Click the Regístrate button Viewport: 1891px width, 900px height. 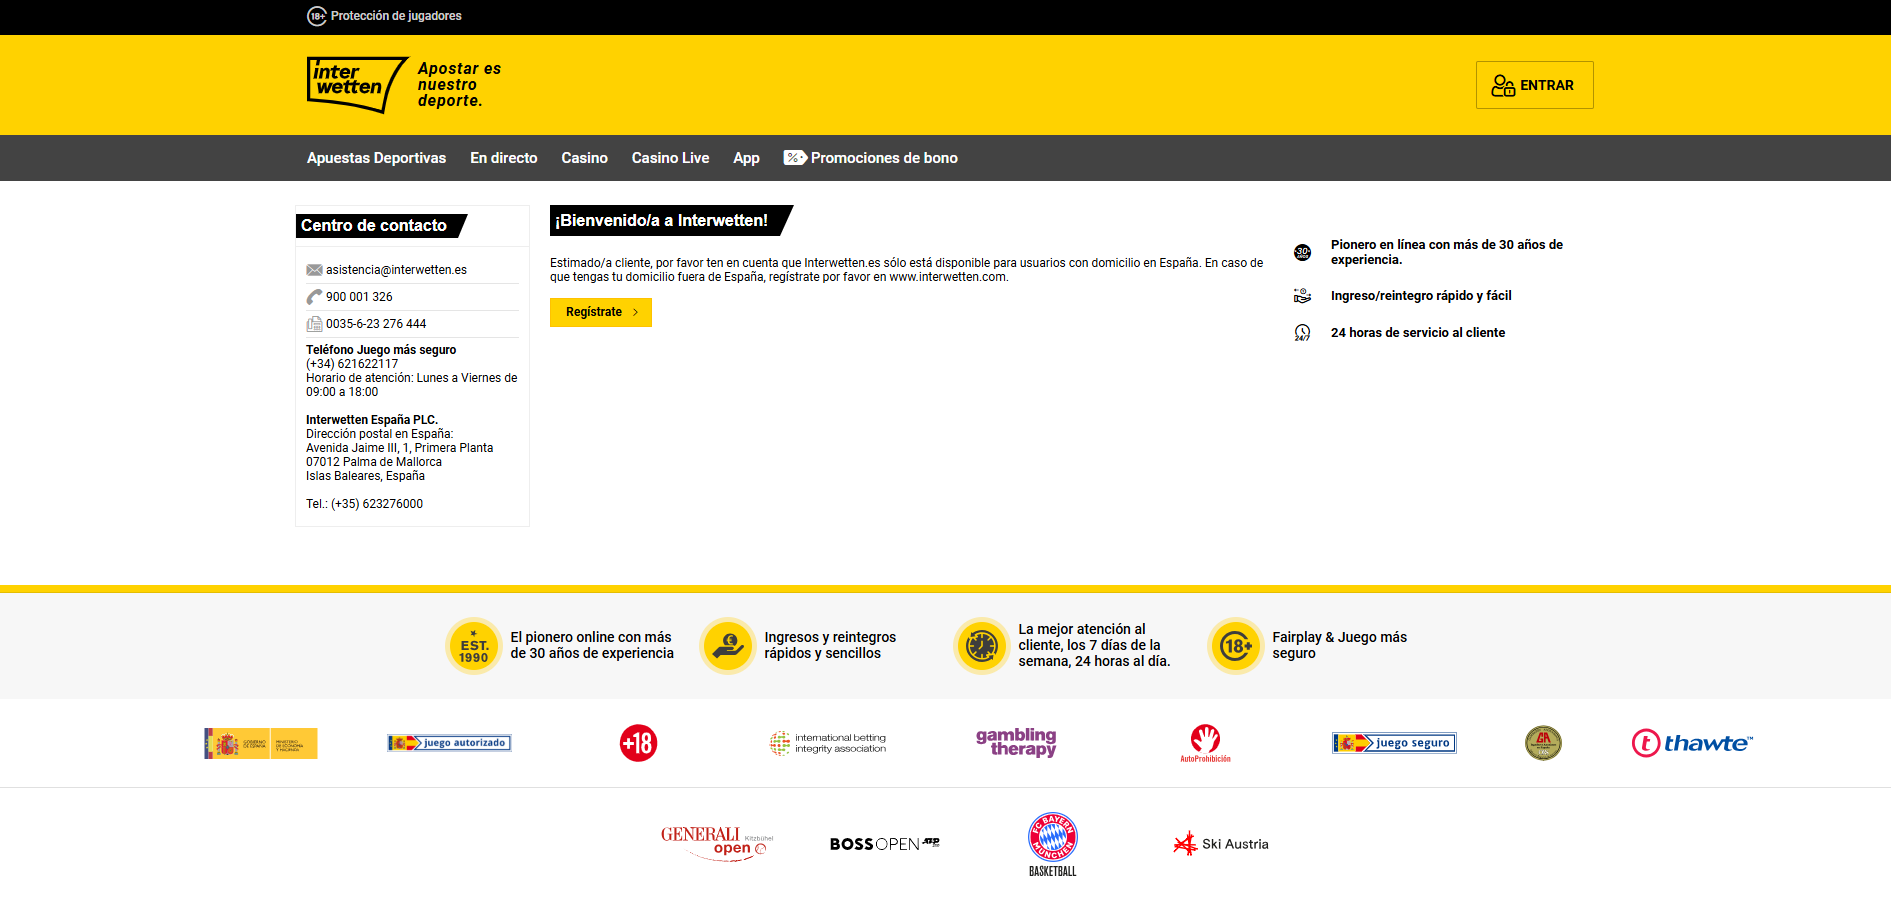point(601,312)
